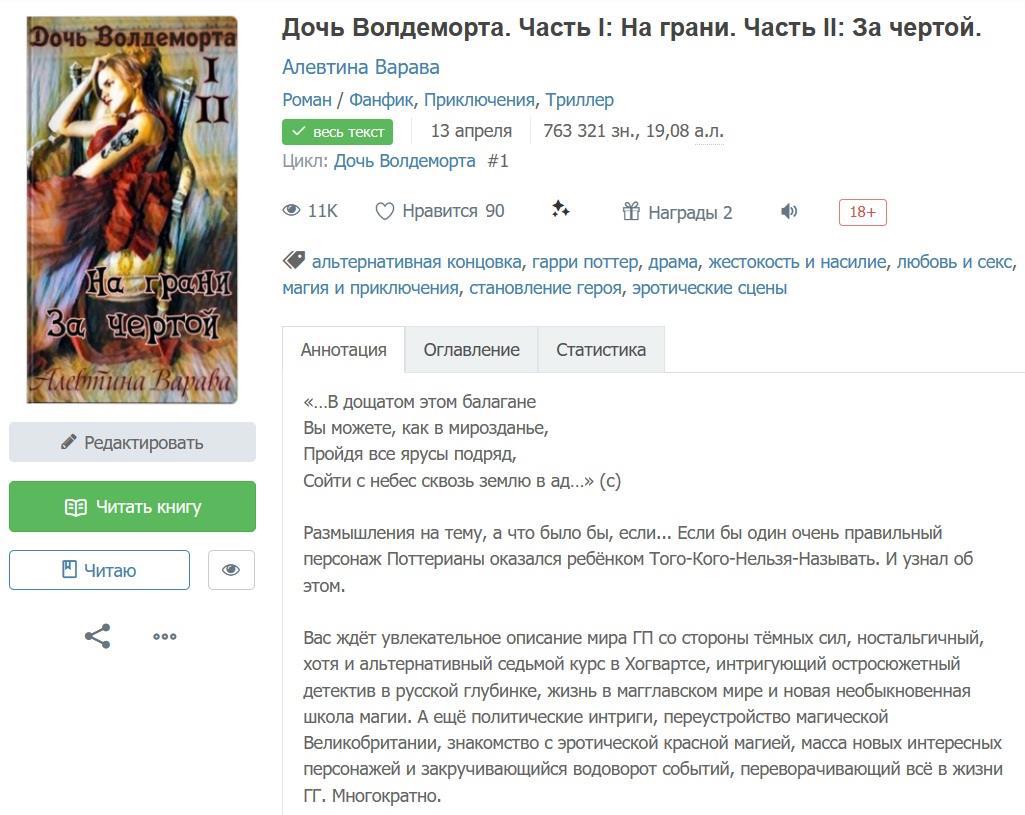1025x815 pixels.
Task: Open the гарри поттер tag
Action: point(584,262)
